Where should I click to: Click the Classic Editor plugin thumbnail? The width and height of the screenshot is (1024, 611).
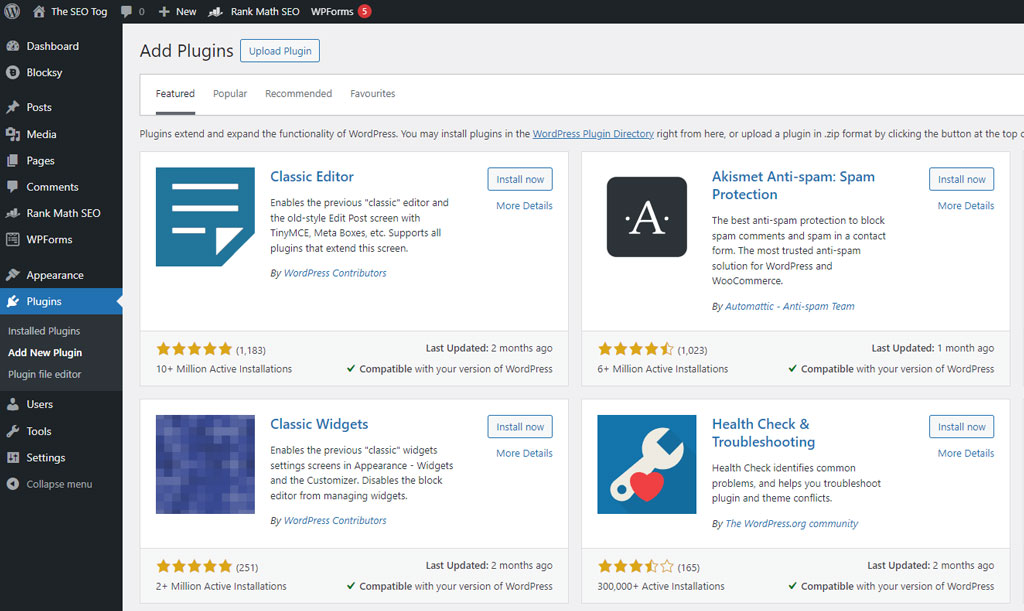pos(205,217)
